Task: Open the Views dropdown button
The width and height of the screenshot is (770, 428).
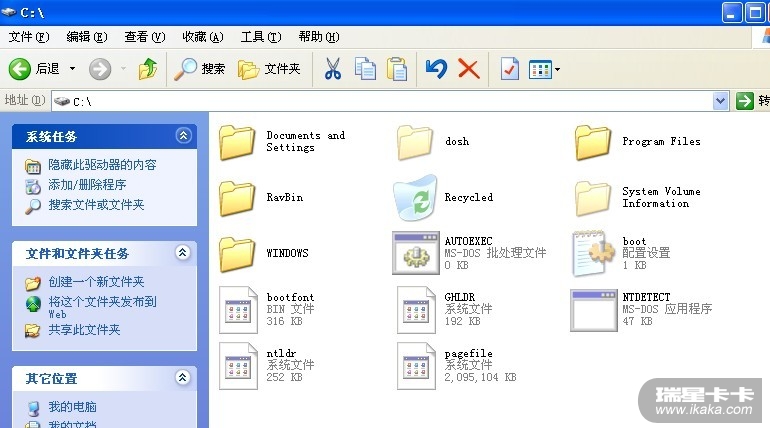Action: tap(544, 69)
